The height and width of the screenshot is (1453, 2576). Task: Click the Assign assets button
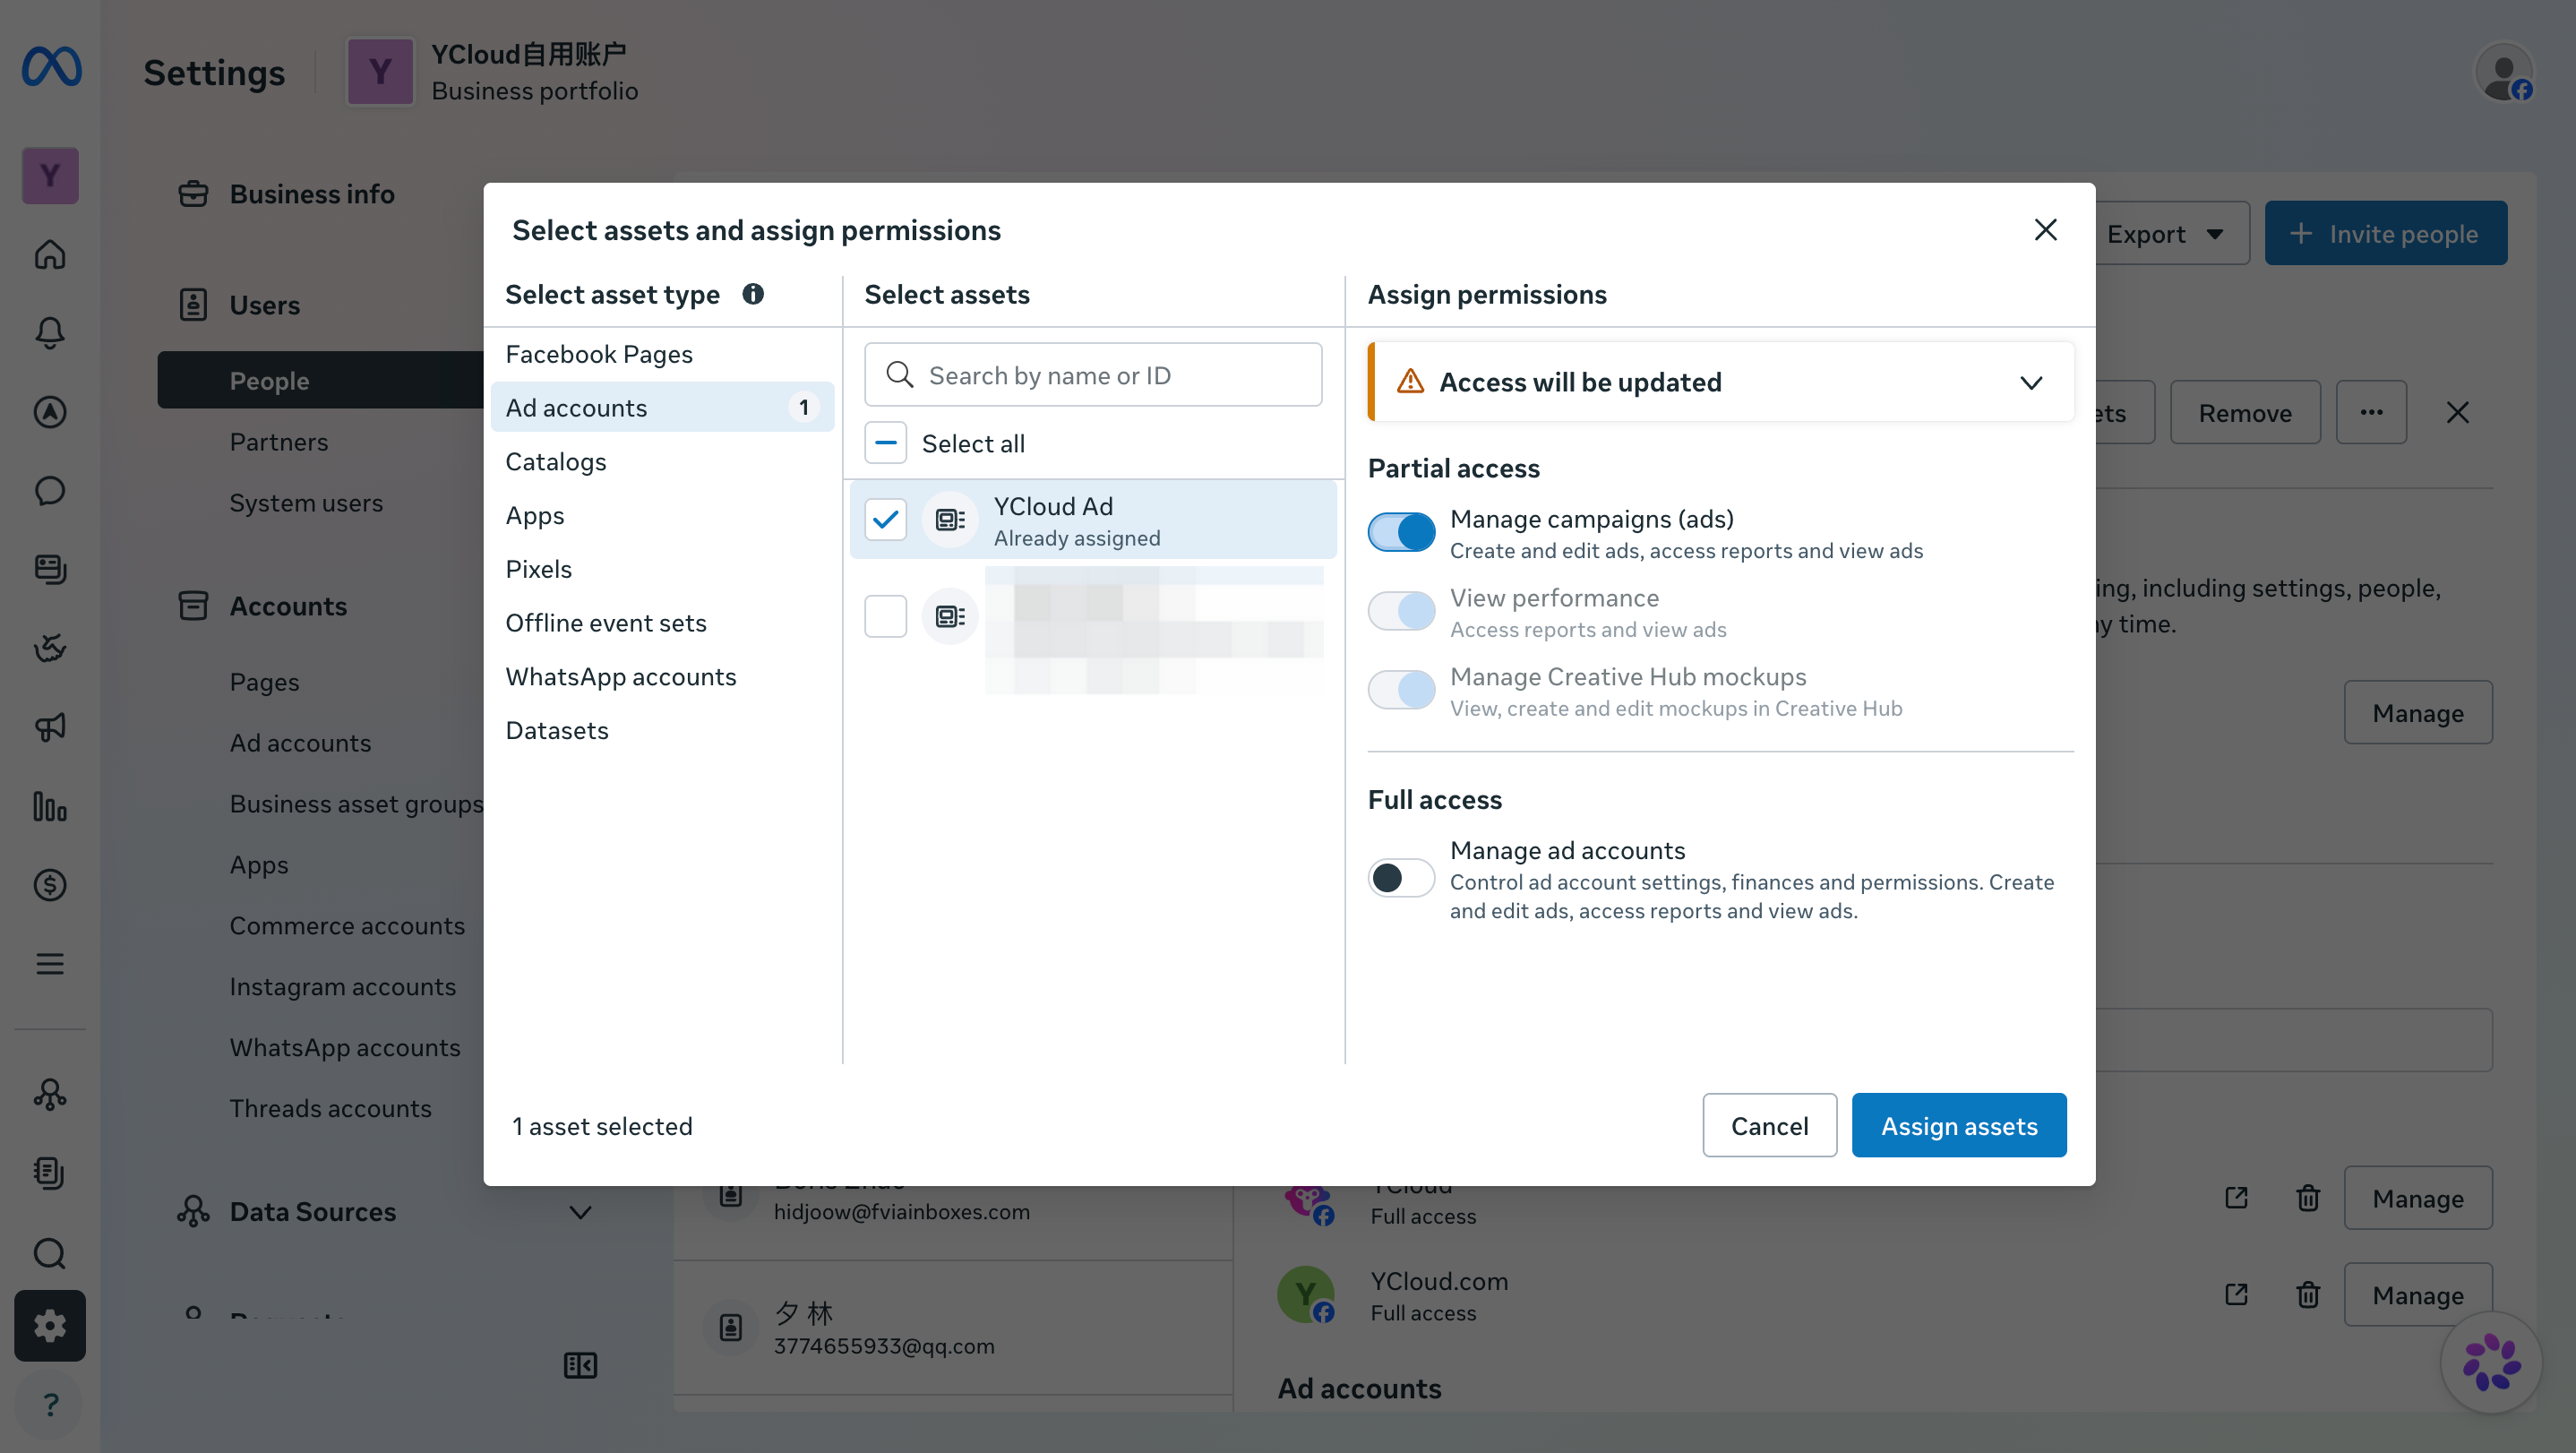click(1959, 1126)
